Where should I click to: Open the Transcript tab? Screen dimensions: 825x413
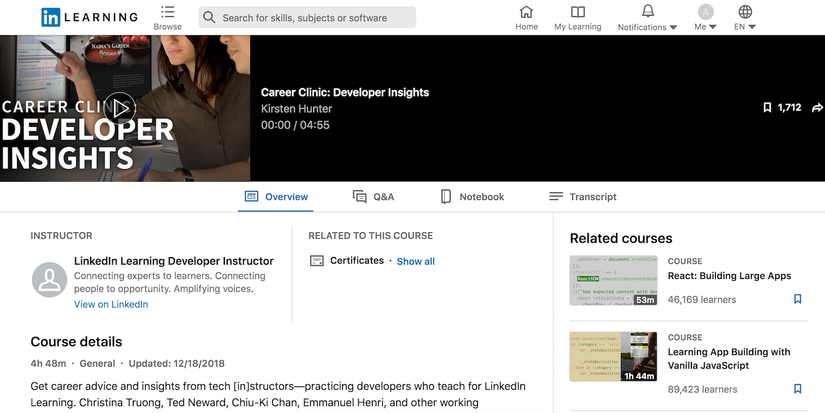(582, 197)
